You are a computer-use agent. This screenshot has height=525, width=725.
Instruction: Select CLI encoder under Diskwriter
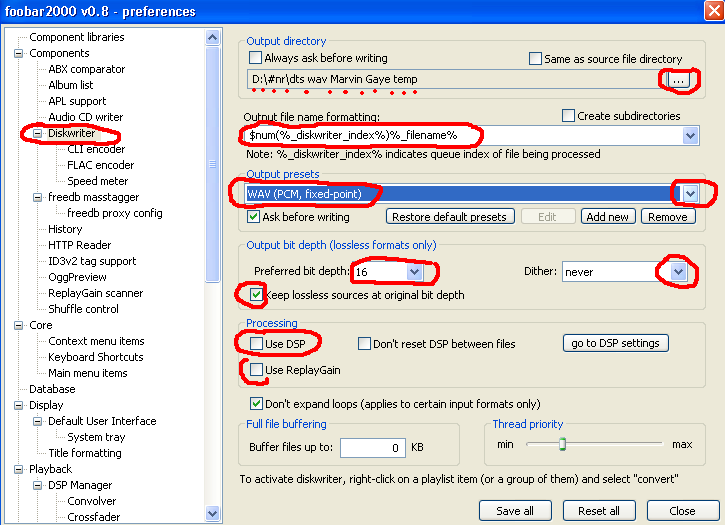point(96,149)
